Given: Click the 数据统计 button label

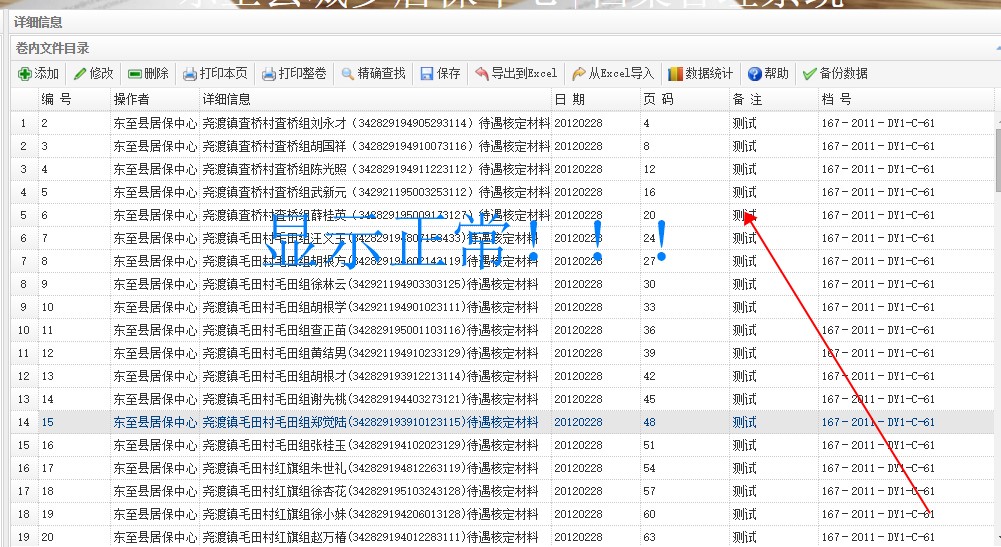Looking at the screenshot, I should [709, 73].
